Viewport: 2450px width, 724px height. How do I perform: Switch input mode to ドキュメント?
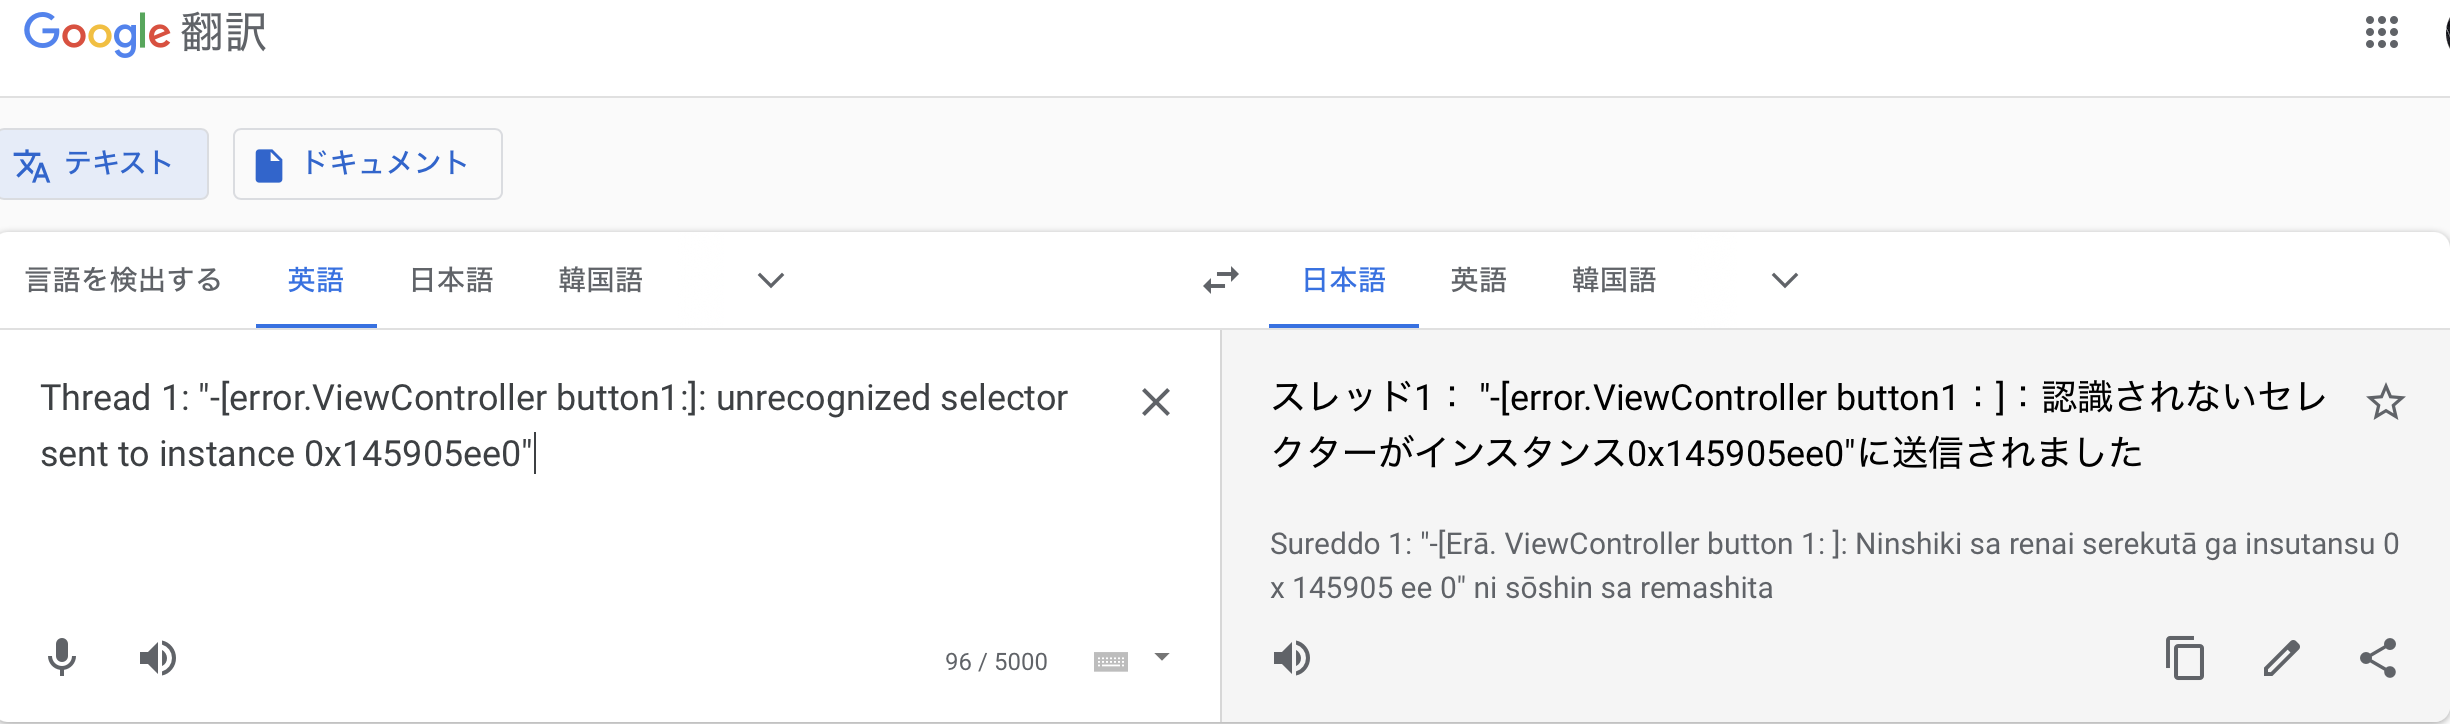pyautogui.click(x=367, y=164)
